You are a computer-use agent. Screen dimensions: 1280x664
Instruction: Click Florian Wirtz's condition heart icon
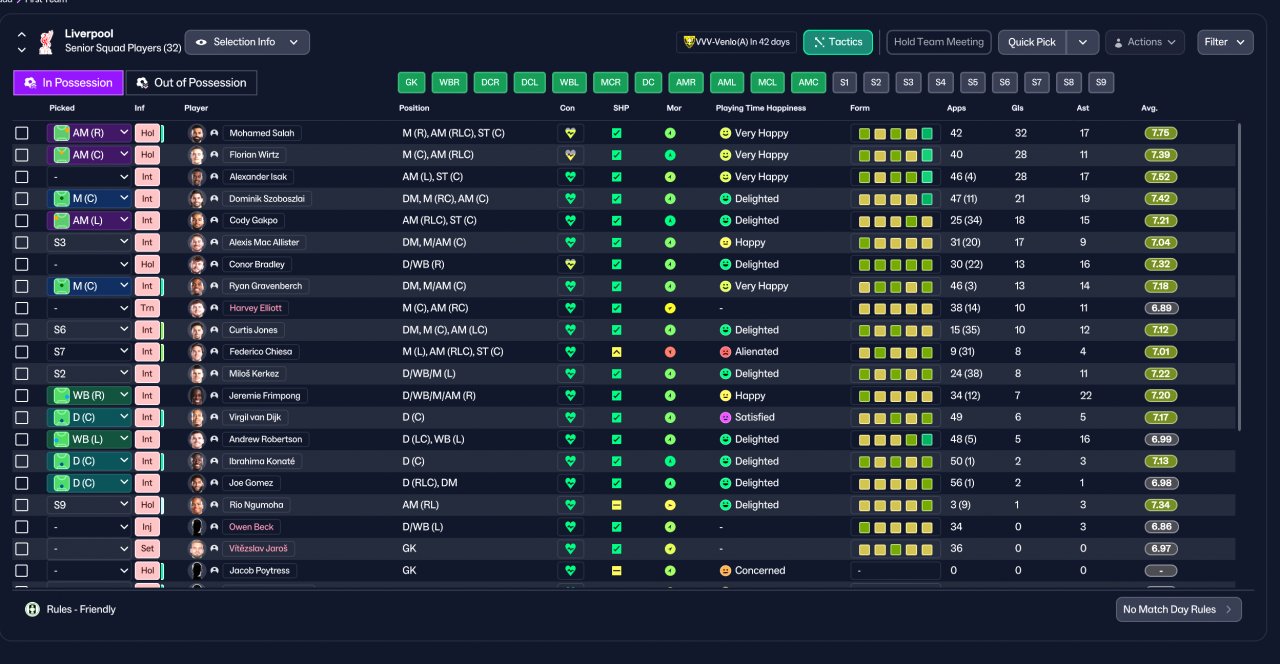pos(571,155)
